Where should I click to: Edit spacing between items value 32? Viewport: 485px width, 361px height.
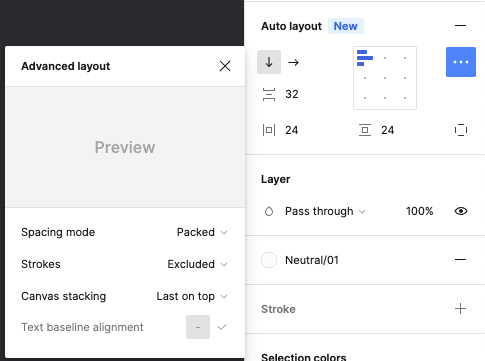tap(292, 94)
